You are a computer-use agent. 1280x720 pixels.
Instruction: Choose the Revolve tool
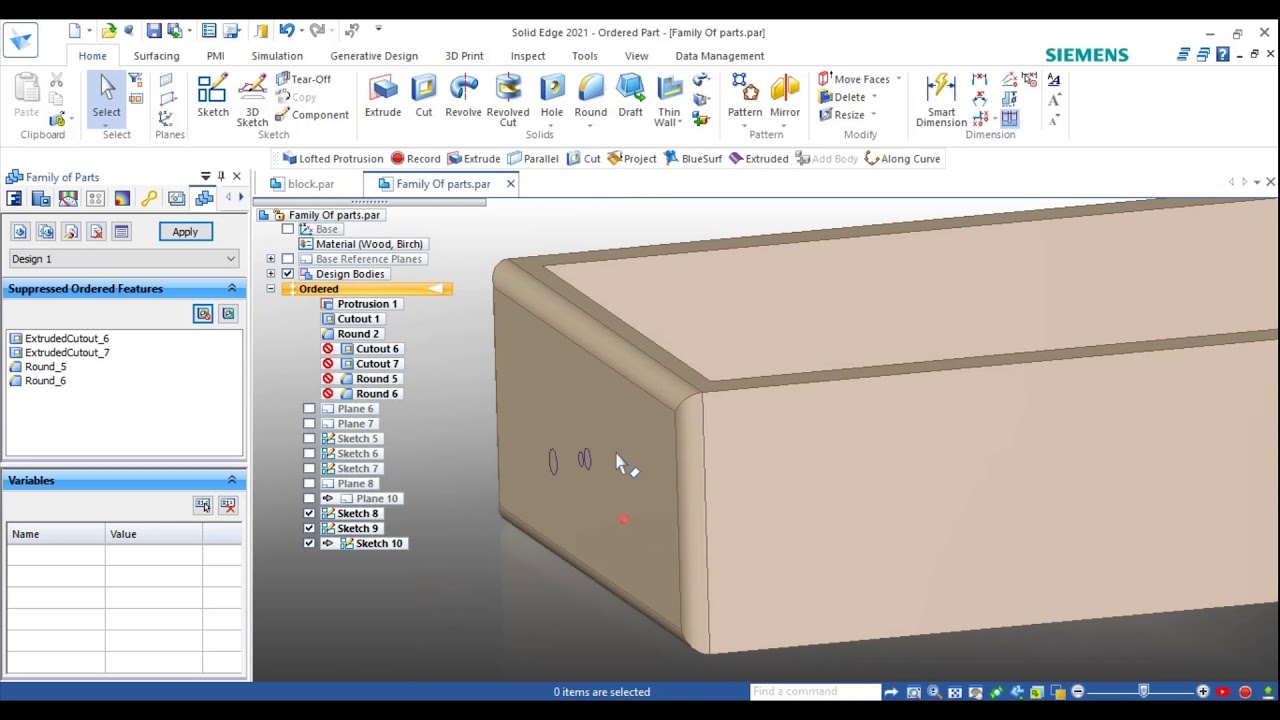[x=463, y=97]
